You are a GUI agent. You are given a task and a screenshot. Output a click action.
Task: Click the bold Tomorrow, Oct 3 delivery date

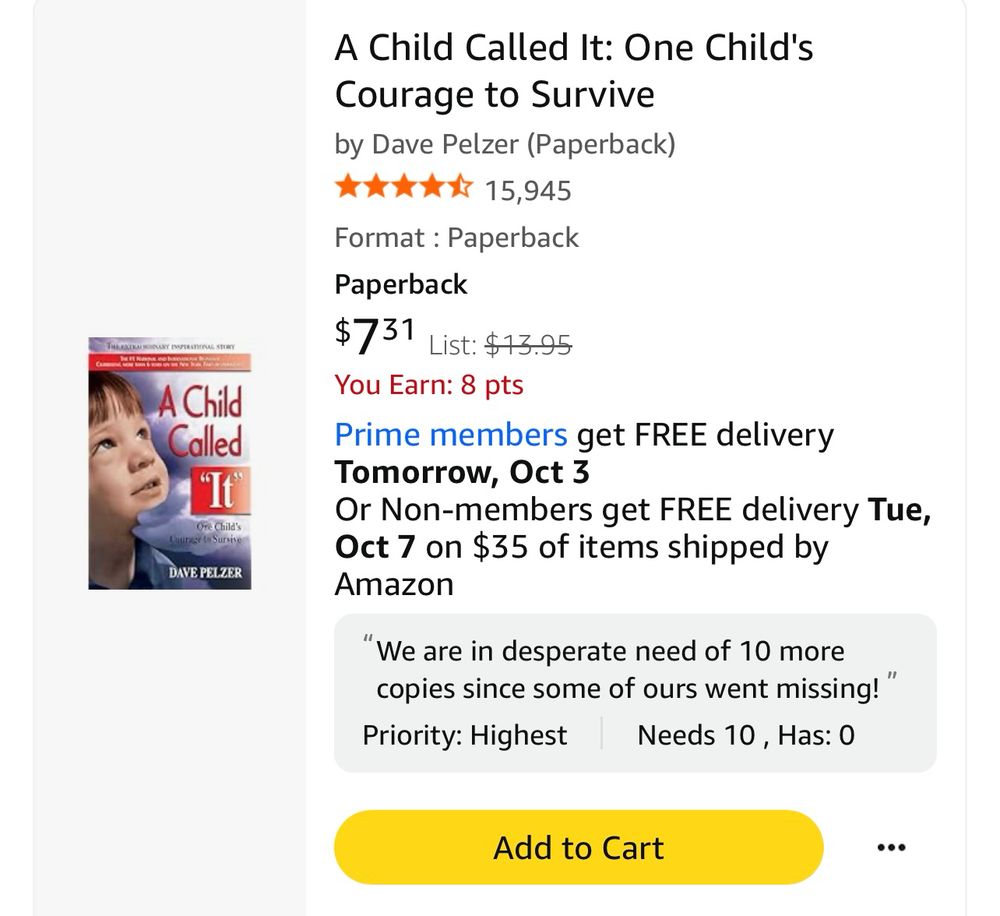coord(462,472)
